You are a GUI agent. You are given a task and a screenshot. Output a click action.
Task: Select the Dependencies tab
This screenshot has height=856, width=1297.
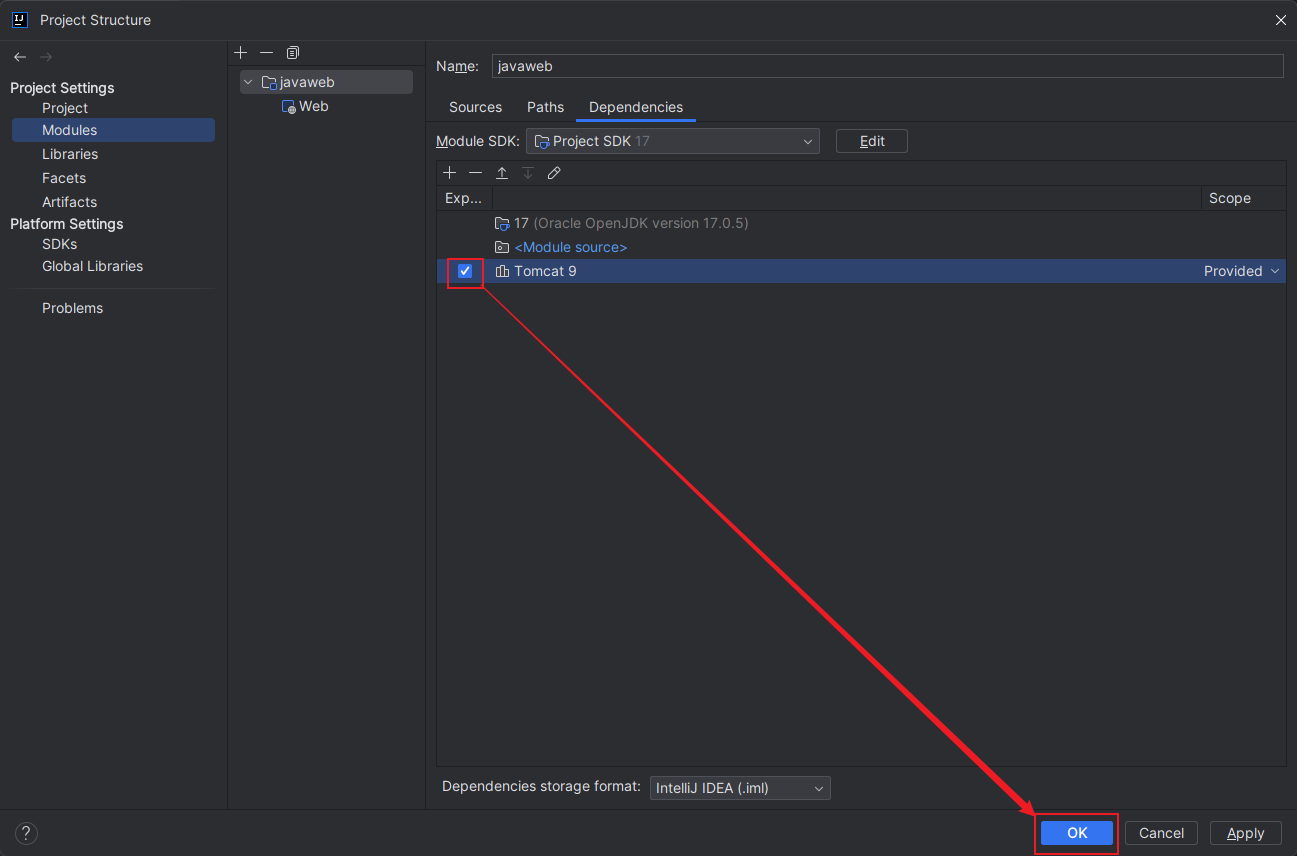click(636, 107)
